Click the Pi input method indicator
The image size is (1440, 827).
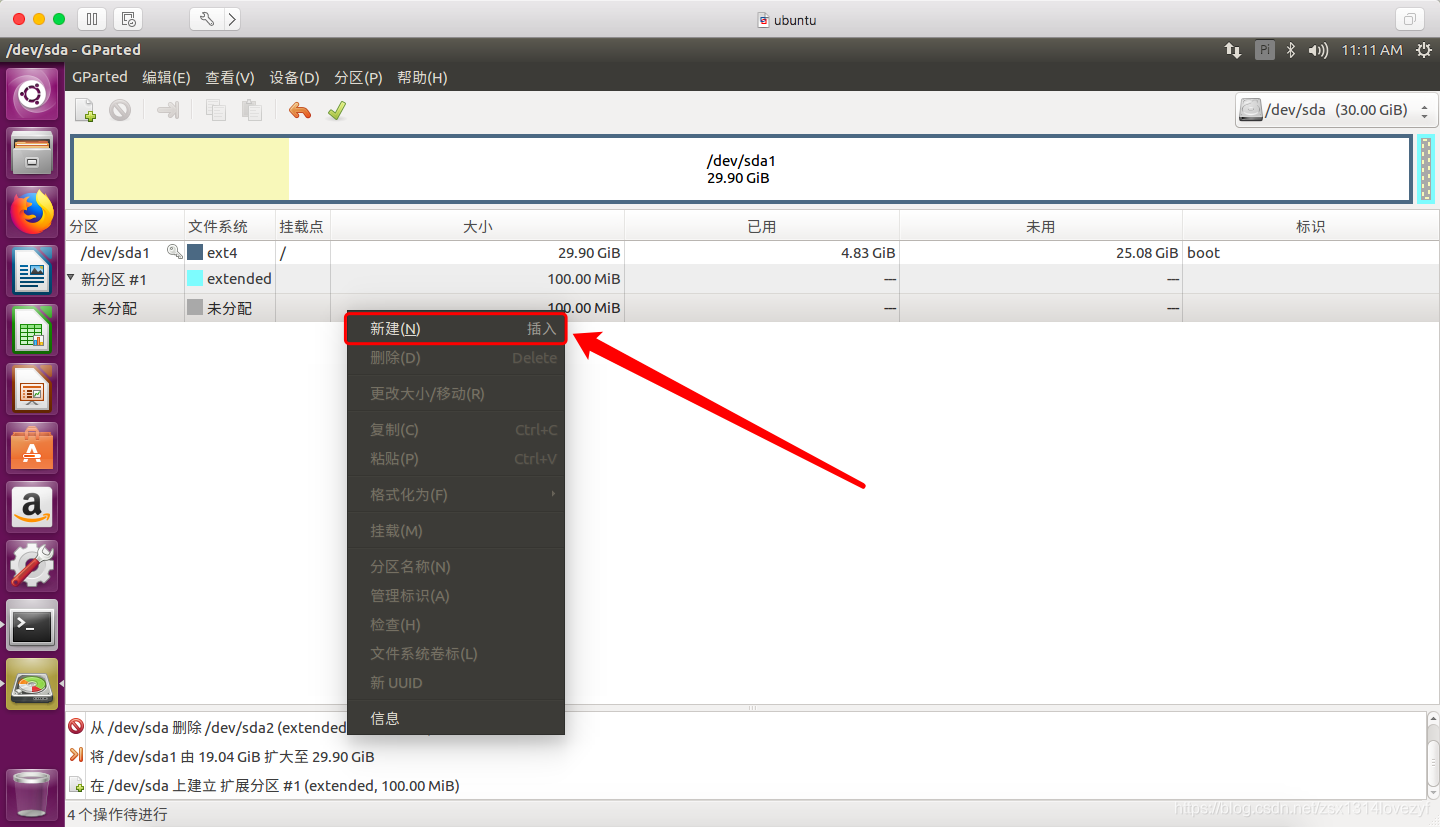click(x=1265, y=50)
